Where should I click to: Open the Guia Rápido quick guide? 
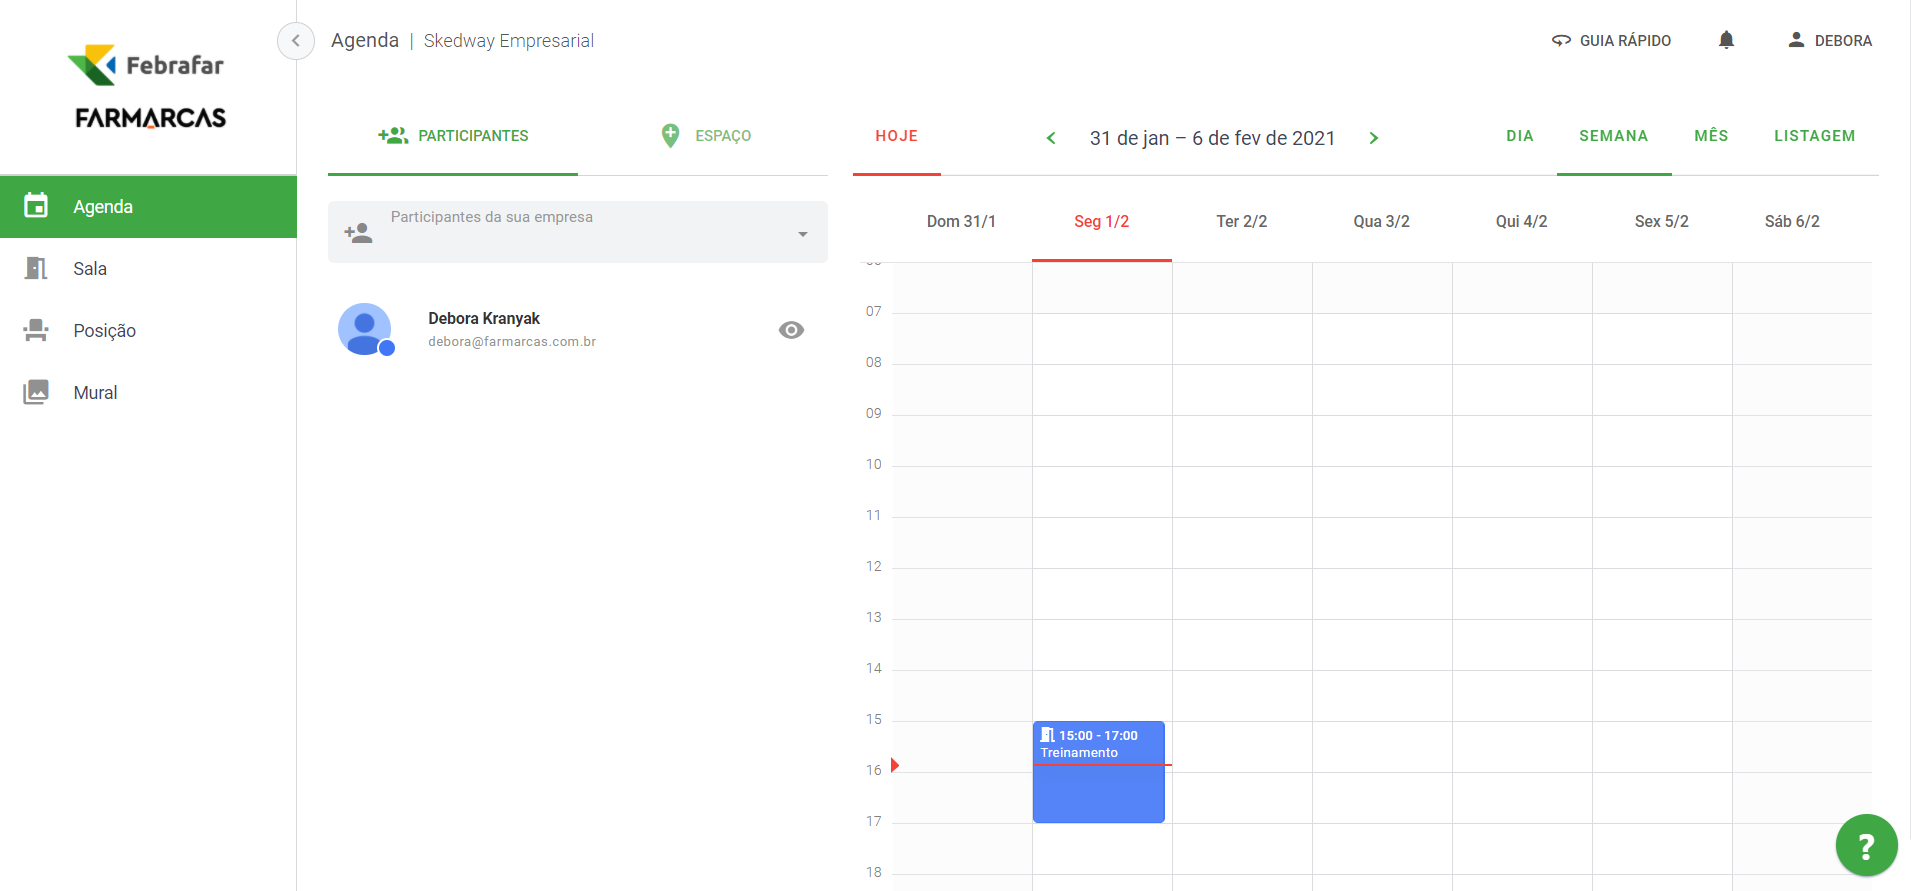[x=1612, y=40]
